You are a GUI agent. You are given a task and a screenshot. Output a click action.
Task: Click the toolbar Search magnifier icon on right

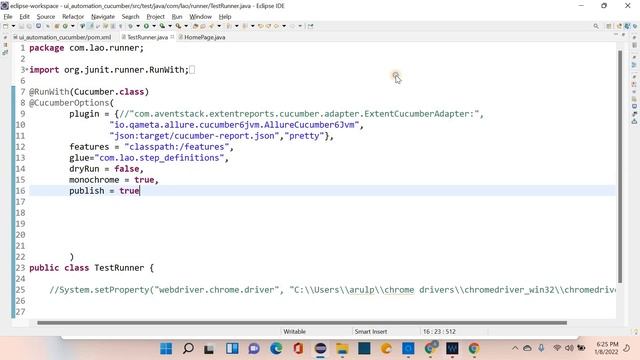(596, 26)
